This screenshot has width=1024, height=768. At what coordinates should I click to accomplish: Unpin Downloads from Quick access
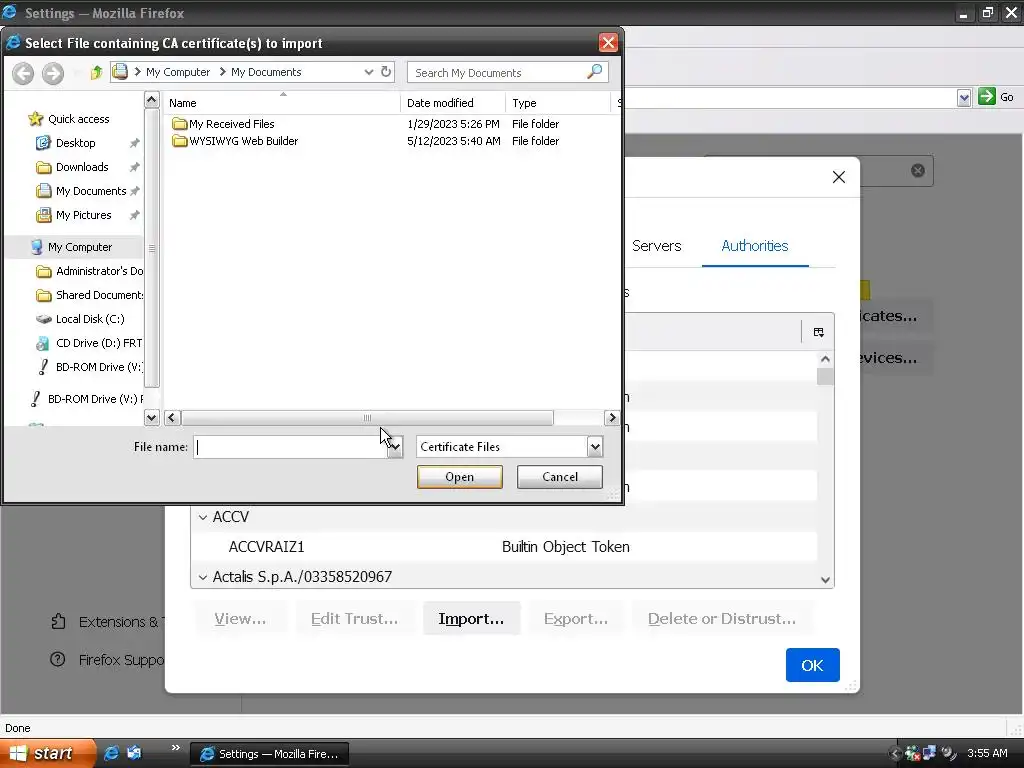135,167
